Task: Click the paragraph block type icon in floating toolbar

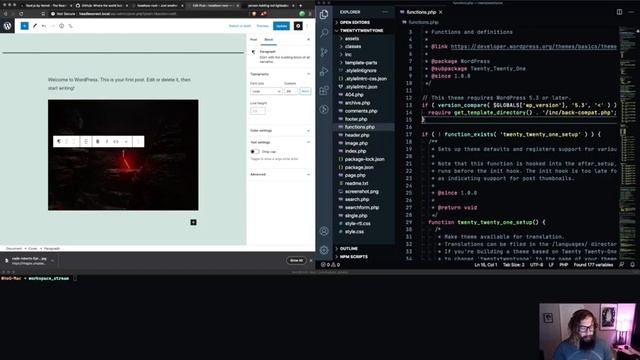Action: [59, 141]
